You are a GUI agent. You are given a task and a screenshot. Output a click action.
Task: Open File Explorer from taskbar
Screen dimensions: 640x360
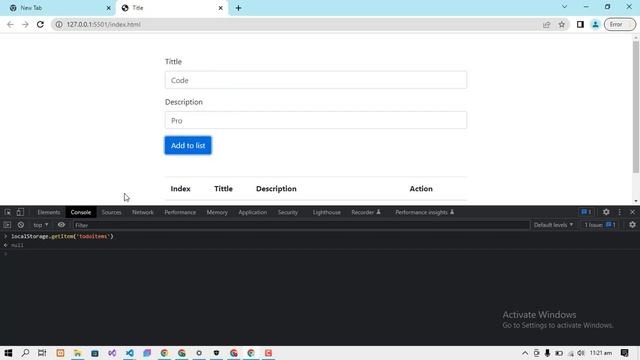click(x=78, y=353)
